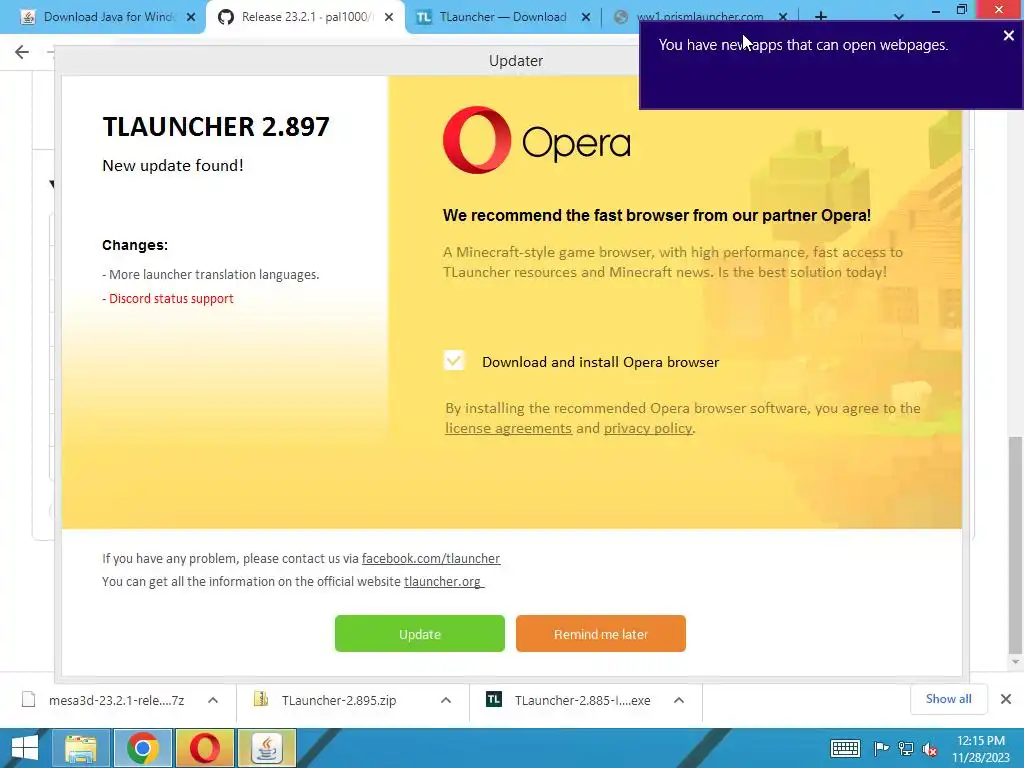This screenshot has width=1024, height=768.
Task: Close the downloads bar
Action: coord(1006,699)
